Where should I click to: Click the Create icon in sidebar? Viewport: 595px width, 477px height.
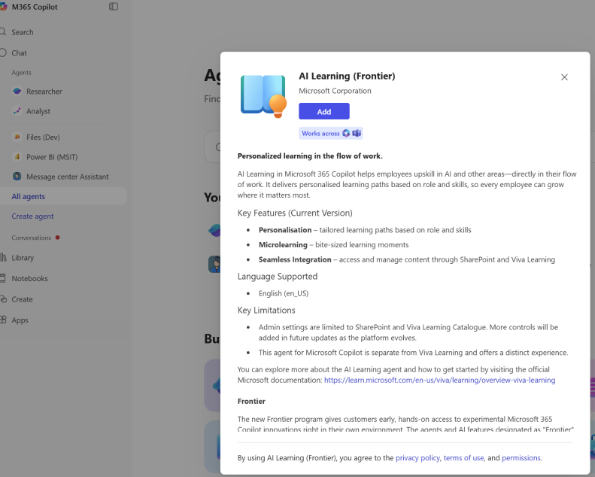(x=3, y=299)
